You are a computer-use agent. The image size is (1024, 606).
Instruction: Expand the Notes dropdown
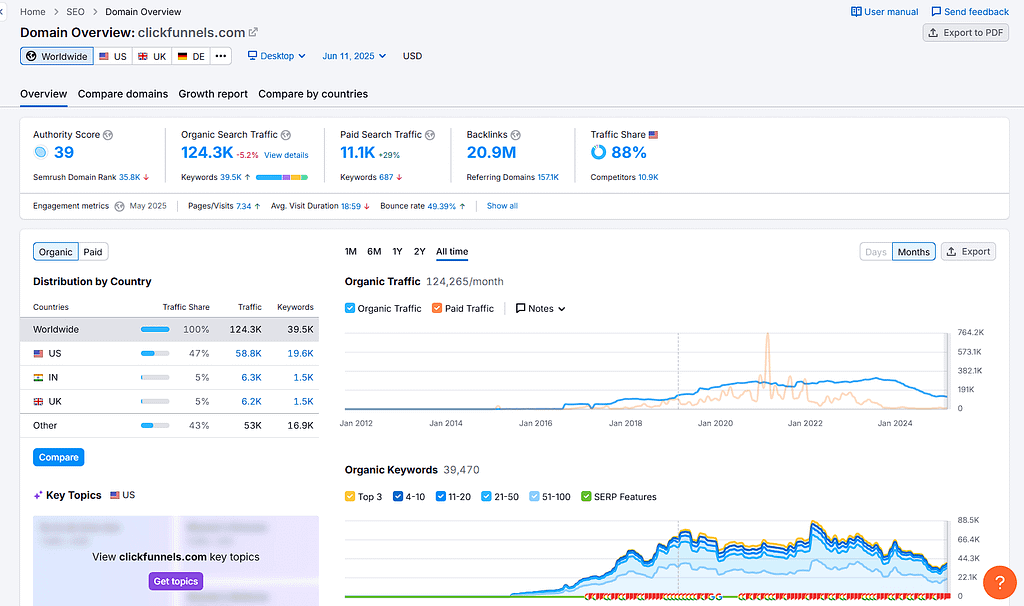click(x=540, y=308)
